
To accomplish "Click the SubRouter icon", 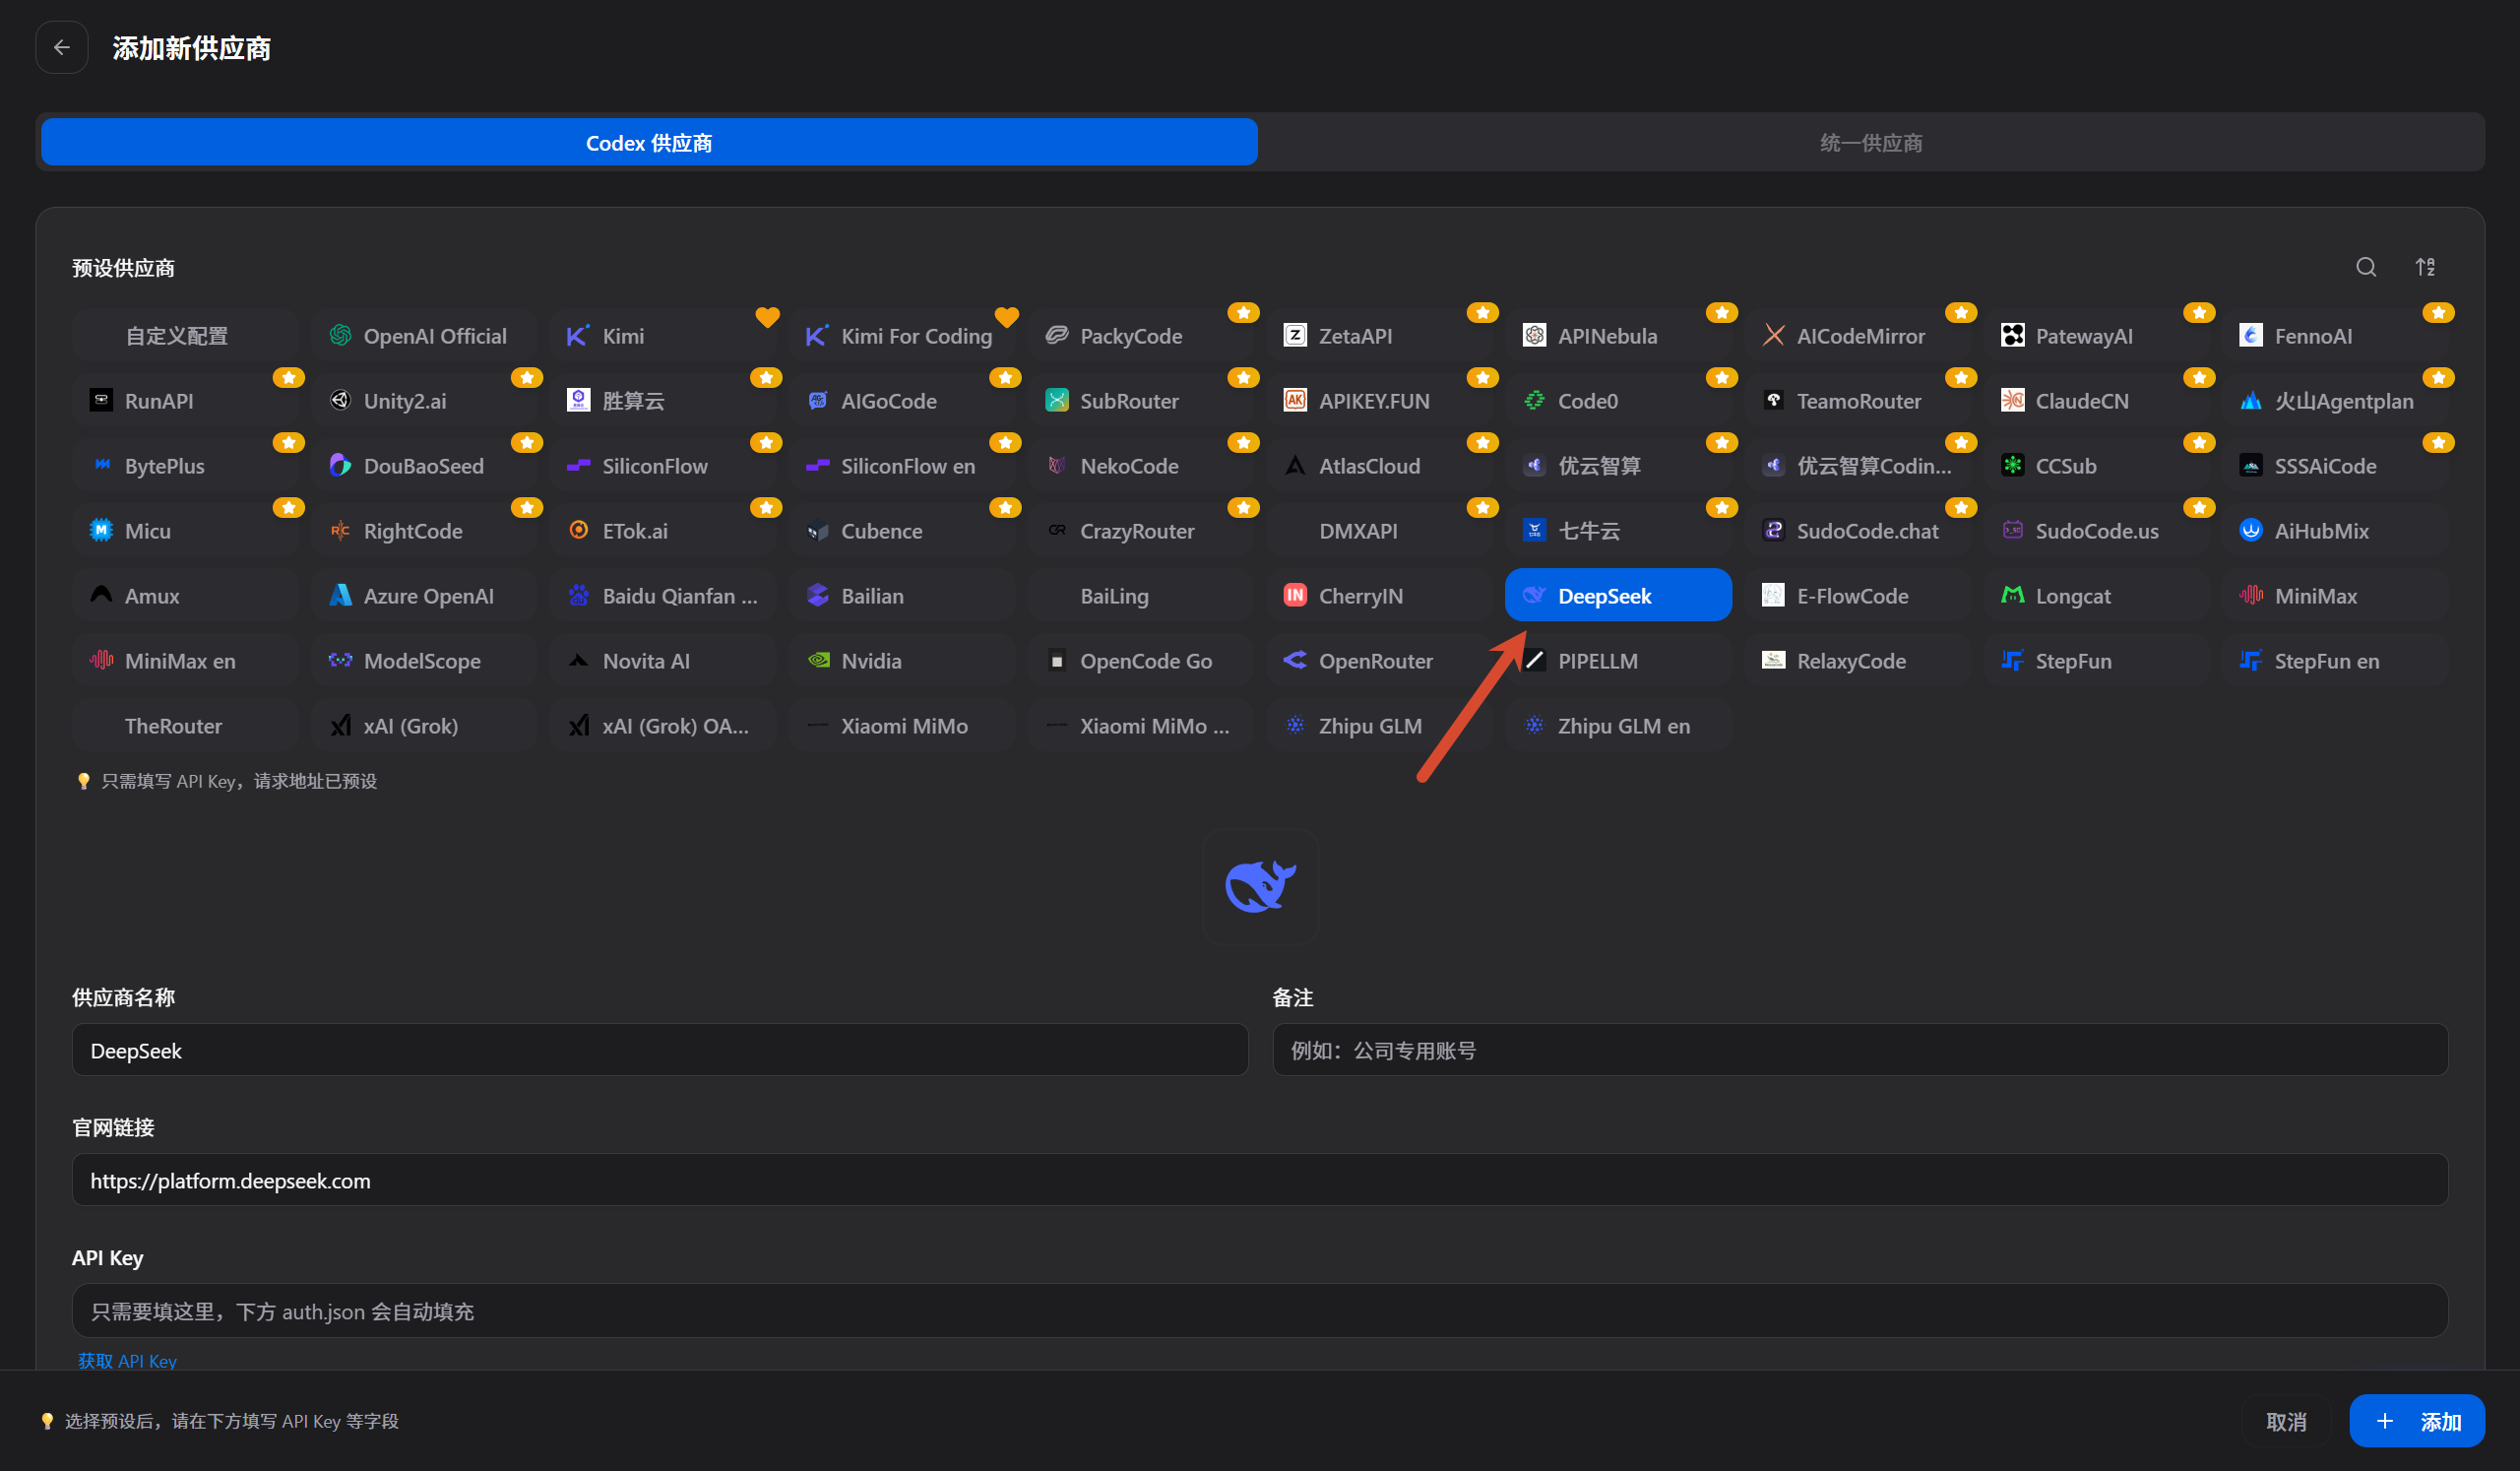I will click(x=1056, y=401).
